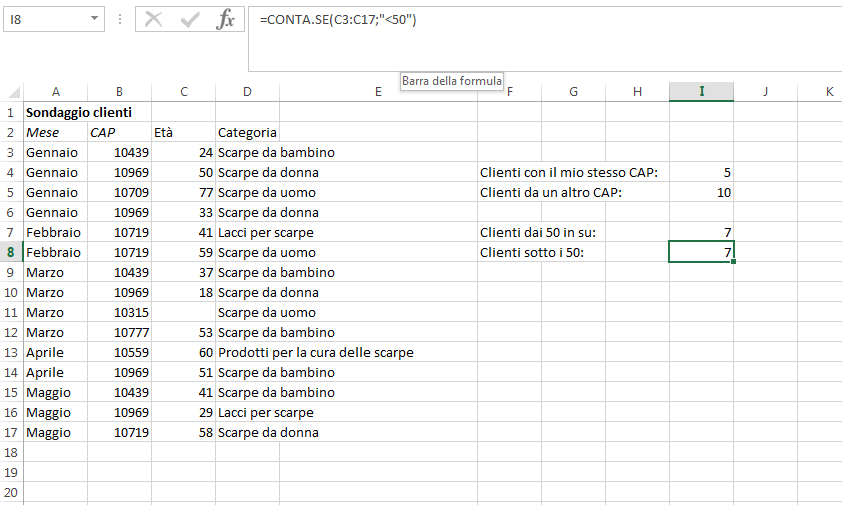842x505 pixels.
Task: Click CAP value 10559
Action: (x=119, y=352)
